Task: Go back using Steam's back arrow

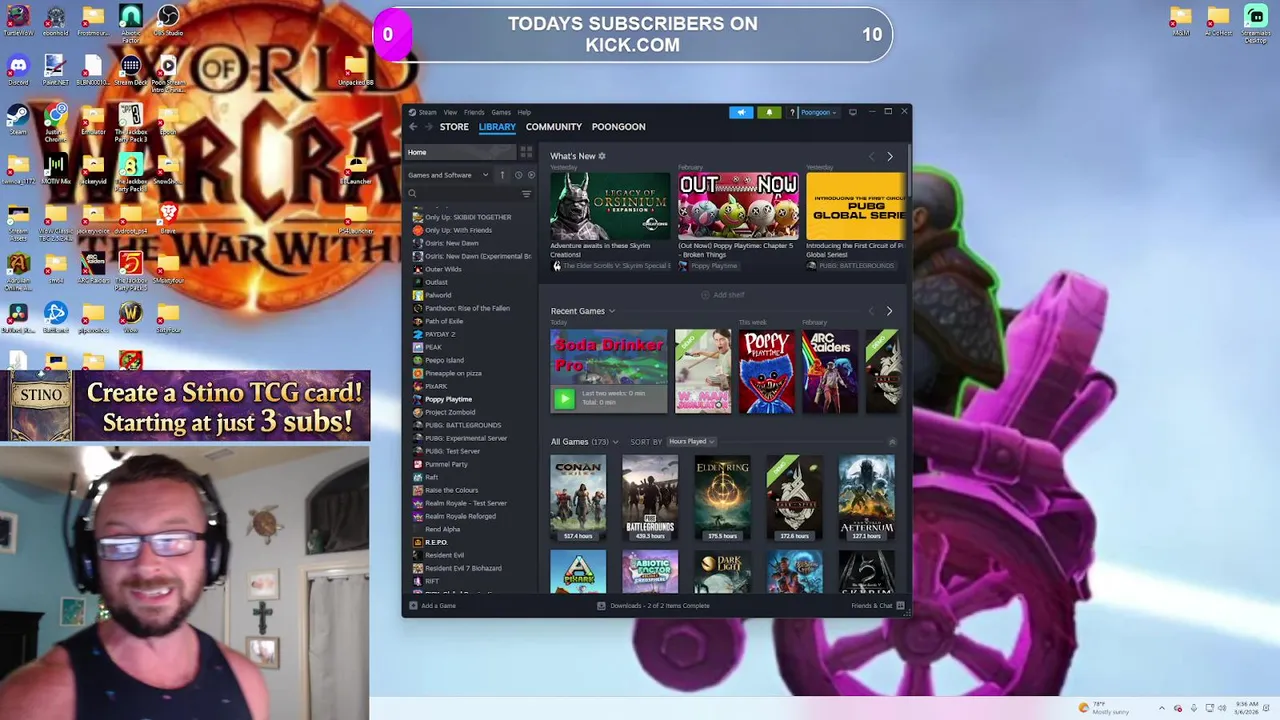Action: click(412, 127)
